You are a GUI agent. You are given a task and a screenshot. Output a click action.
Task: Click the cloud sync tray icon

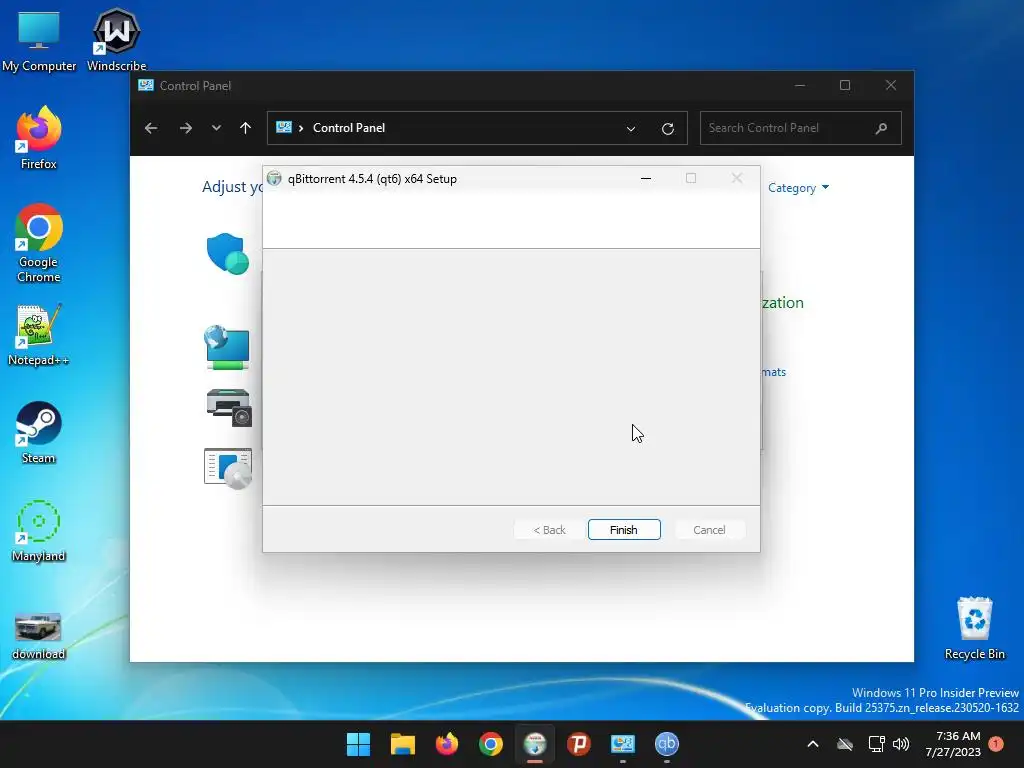pos(845,744)
